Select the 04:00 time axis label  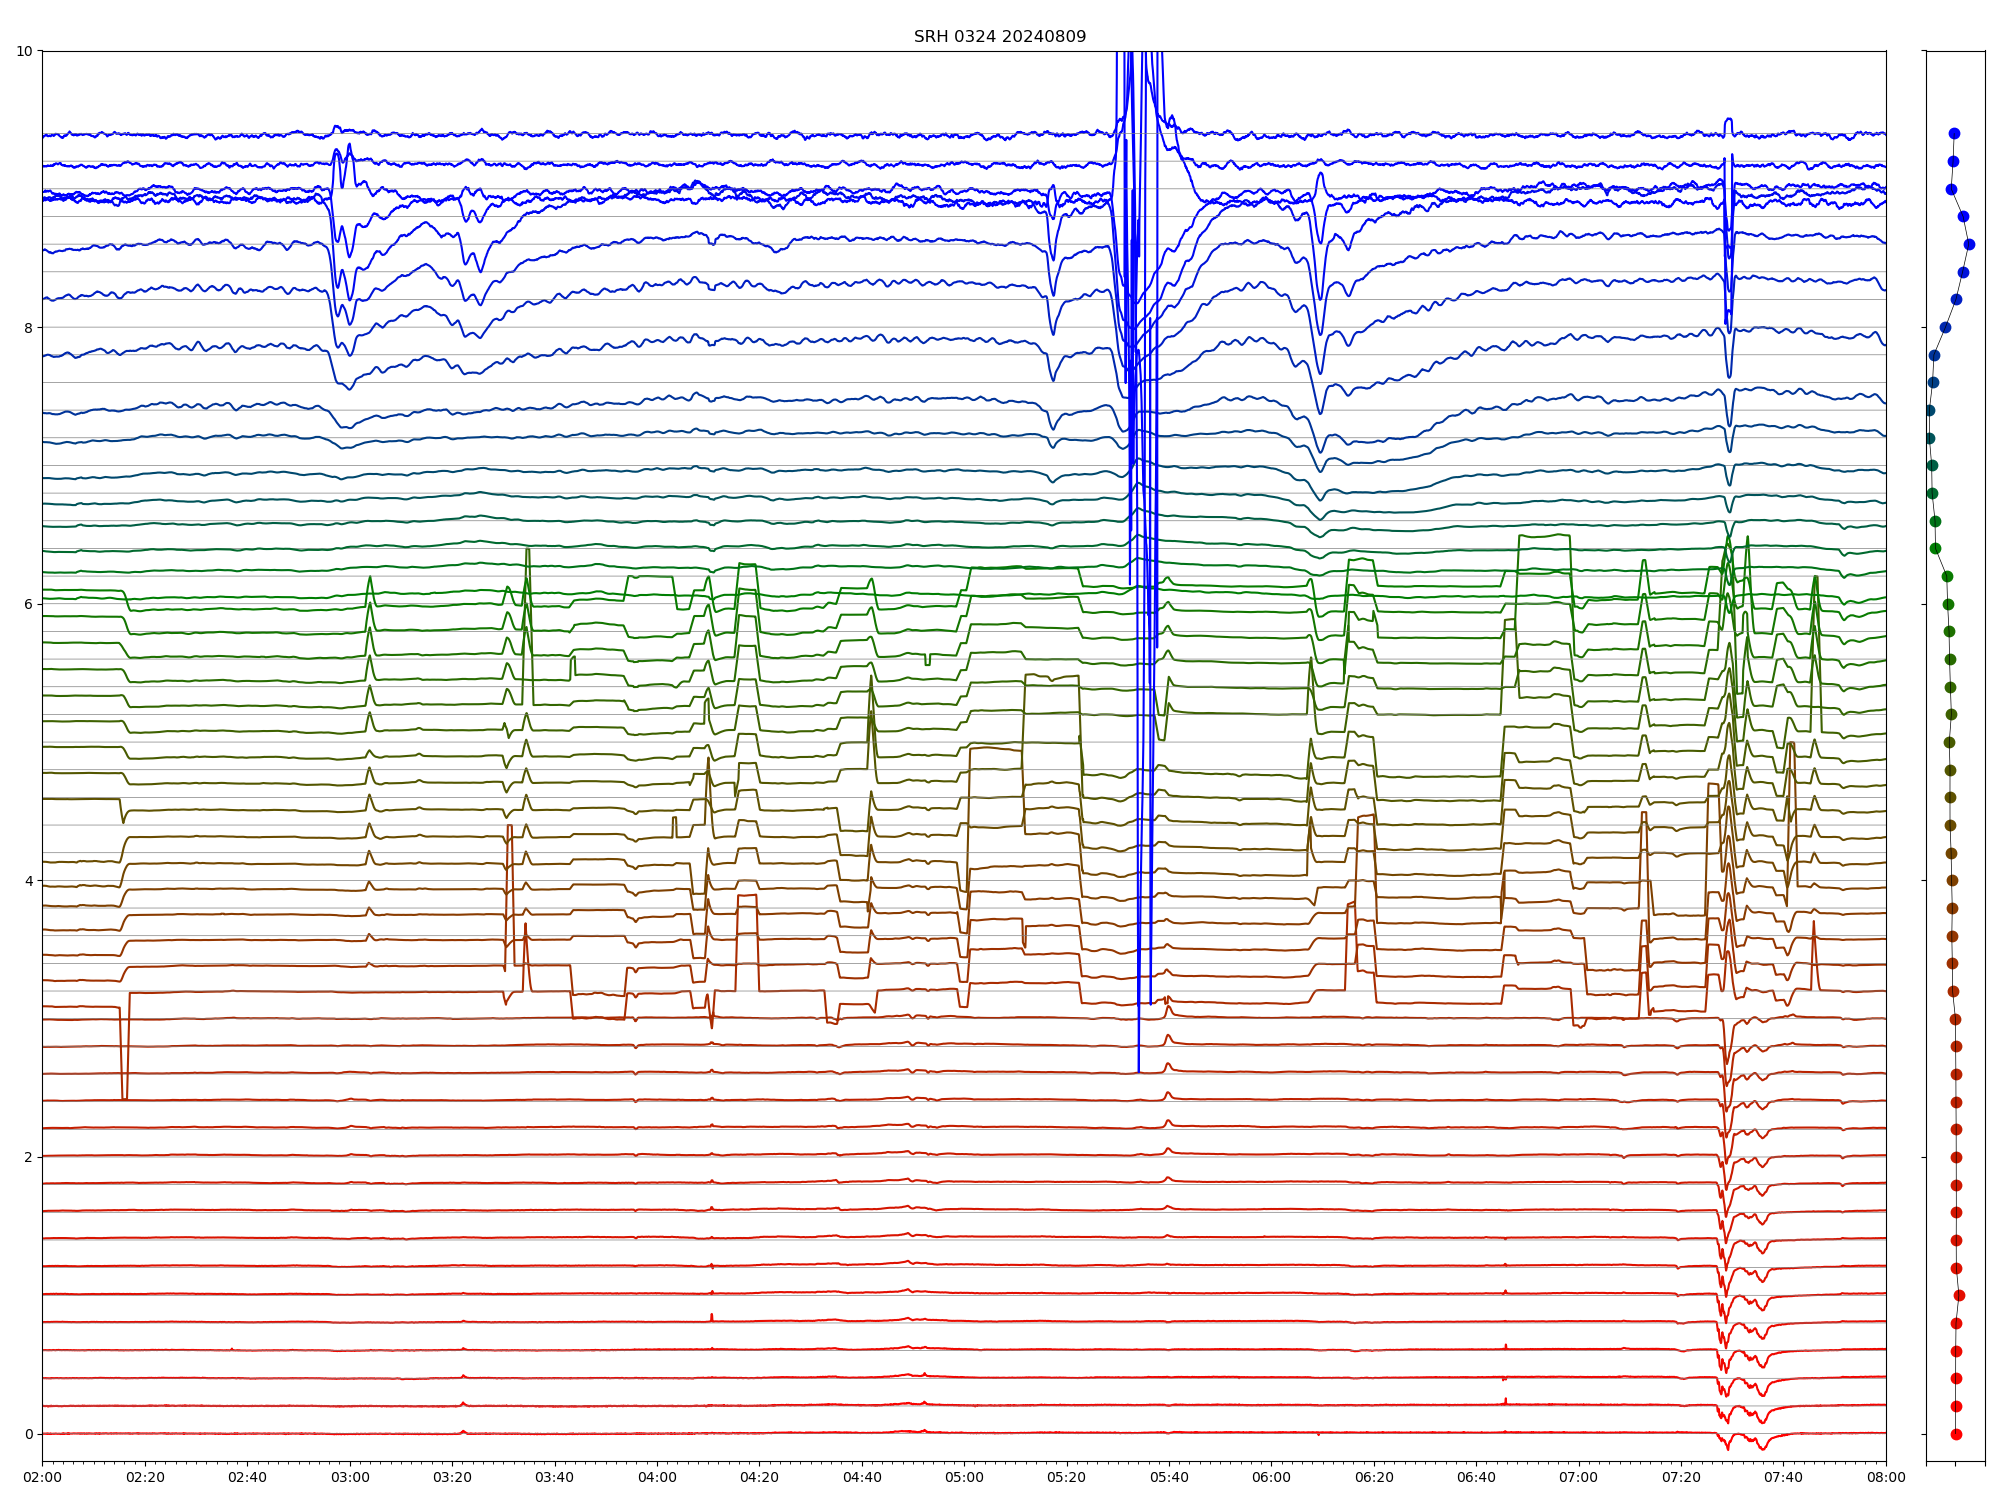coord(657,1477)
